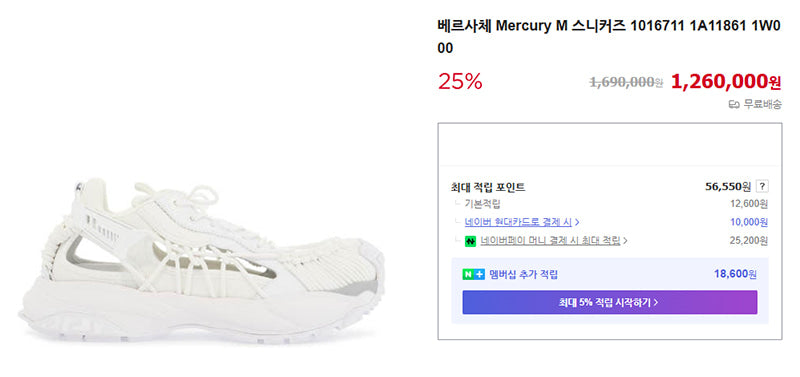Click the green Naver Pay N icon
The width and height of the screenshot is (800, 377).
click(470, 241)
